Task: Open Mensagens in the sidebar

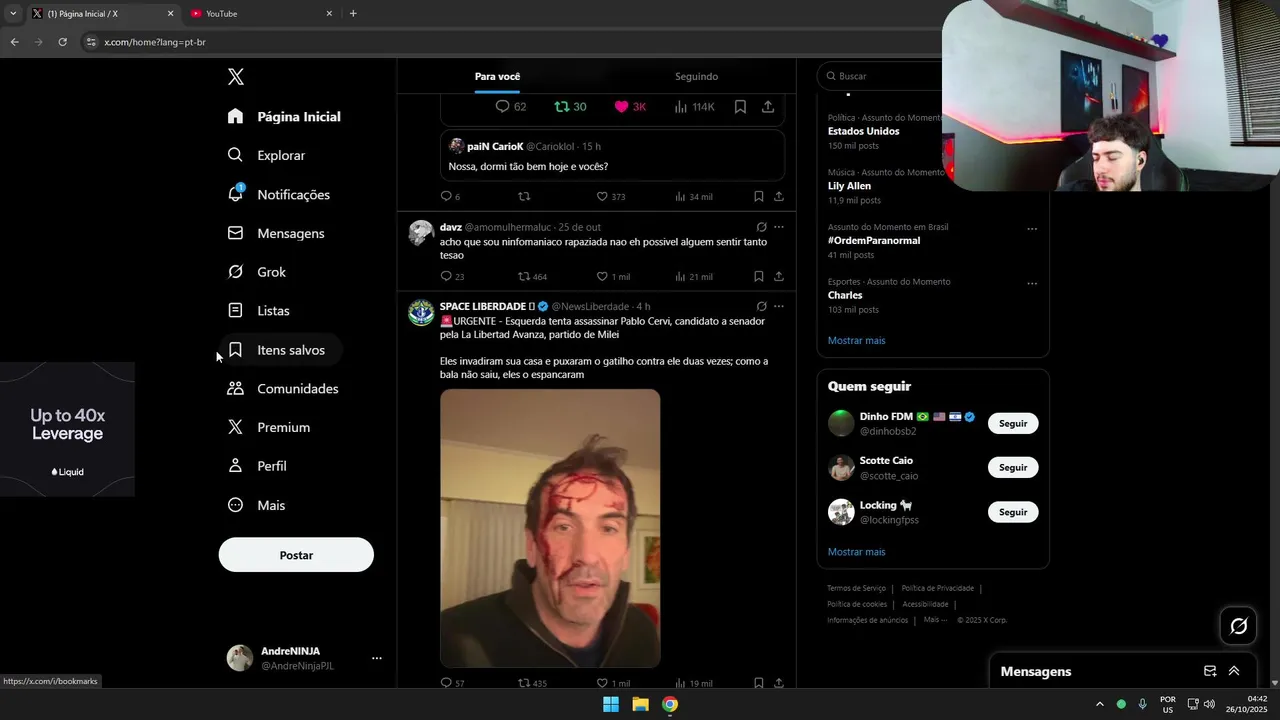Action: [277, 233]
